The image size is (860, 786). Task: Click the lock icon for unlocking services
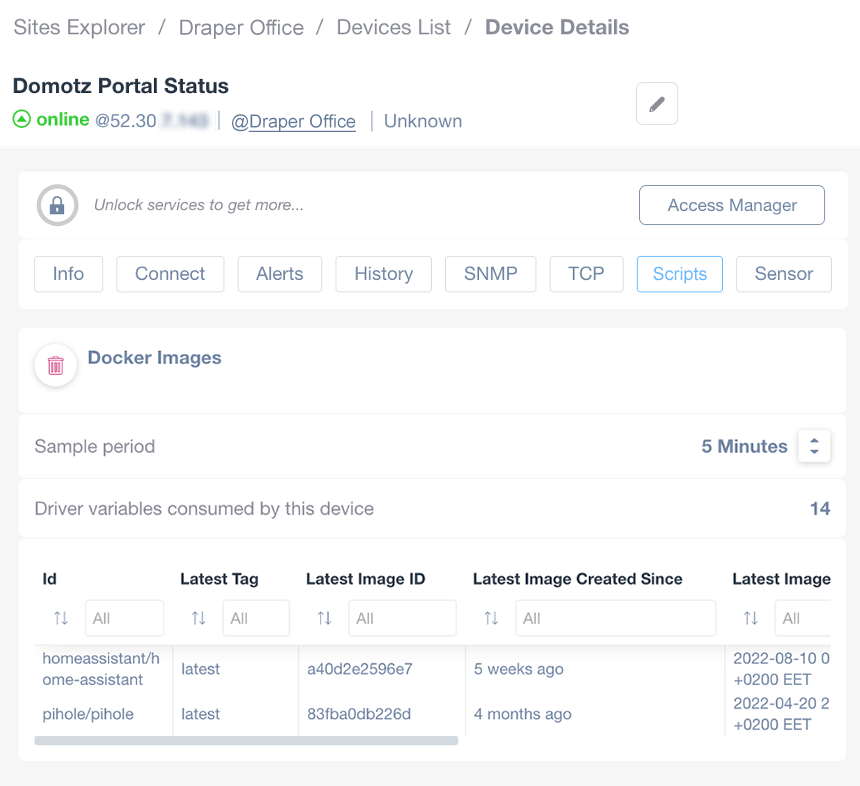(57, 205)
